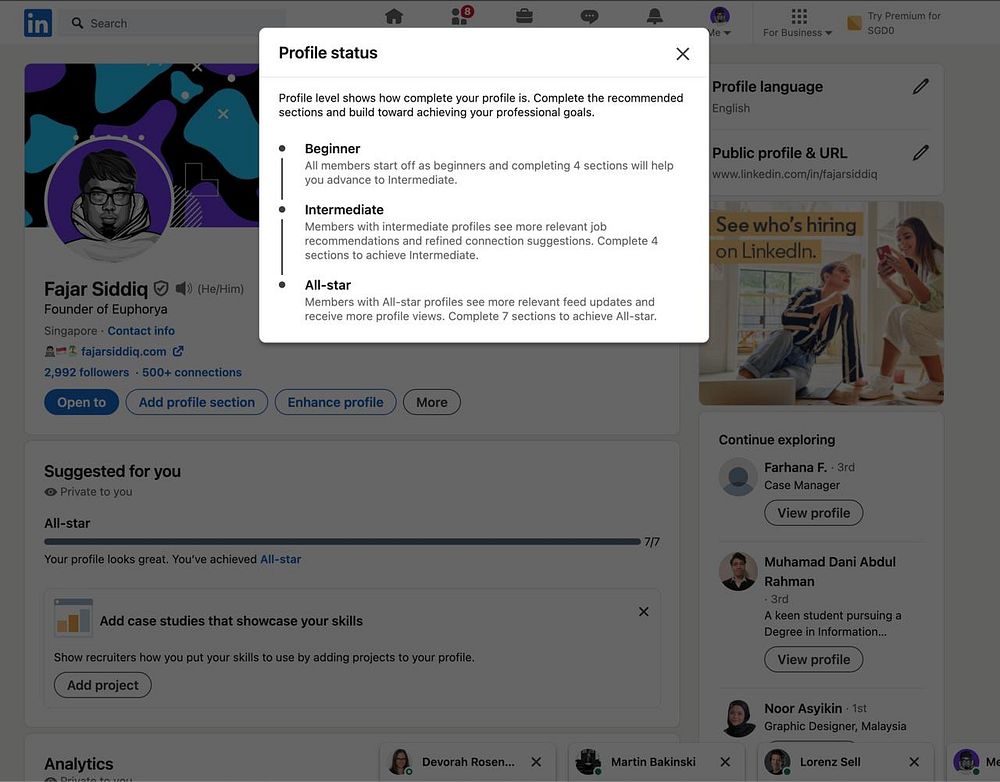This screenshot has height=782, width=1000.
Task: View profile of Farhana F.
Action: [x=814, y=513]
